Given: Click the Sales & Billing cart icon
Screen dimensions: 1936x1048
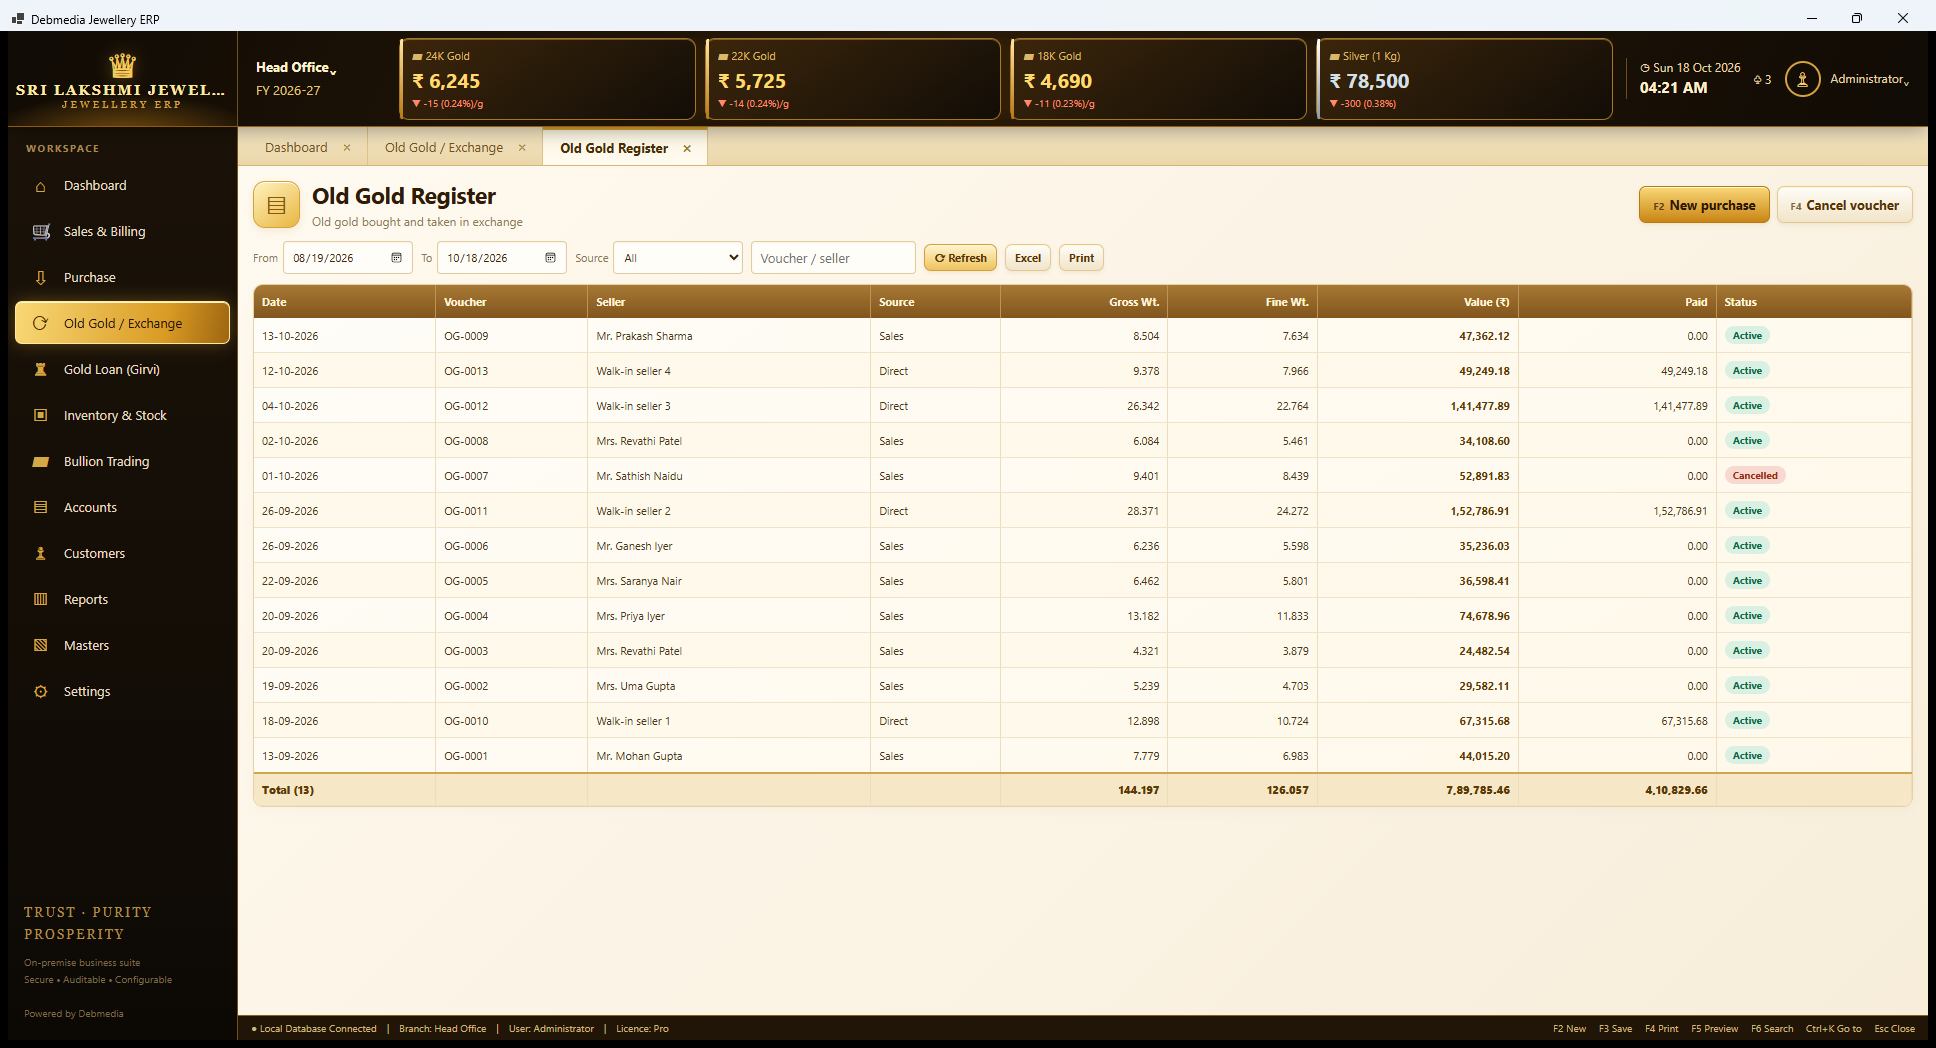Looking at the screenshot, I should click(41, 232).
